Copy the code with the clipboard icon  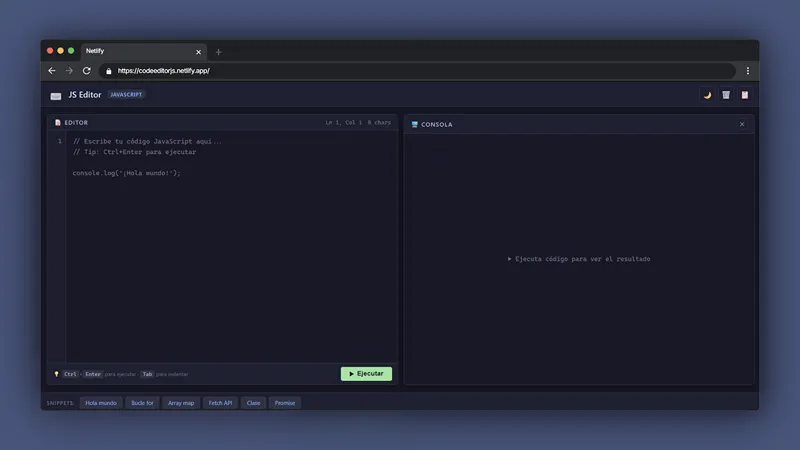745,95
